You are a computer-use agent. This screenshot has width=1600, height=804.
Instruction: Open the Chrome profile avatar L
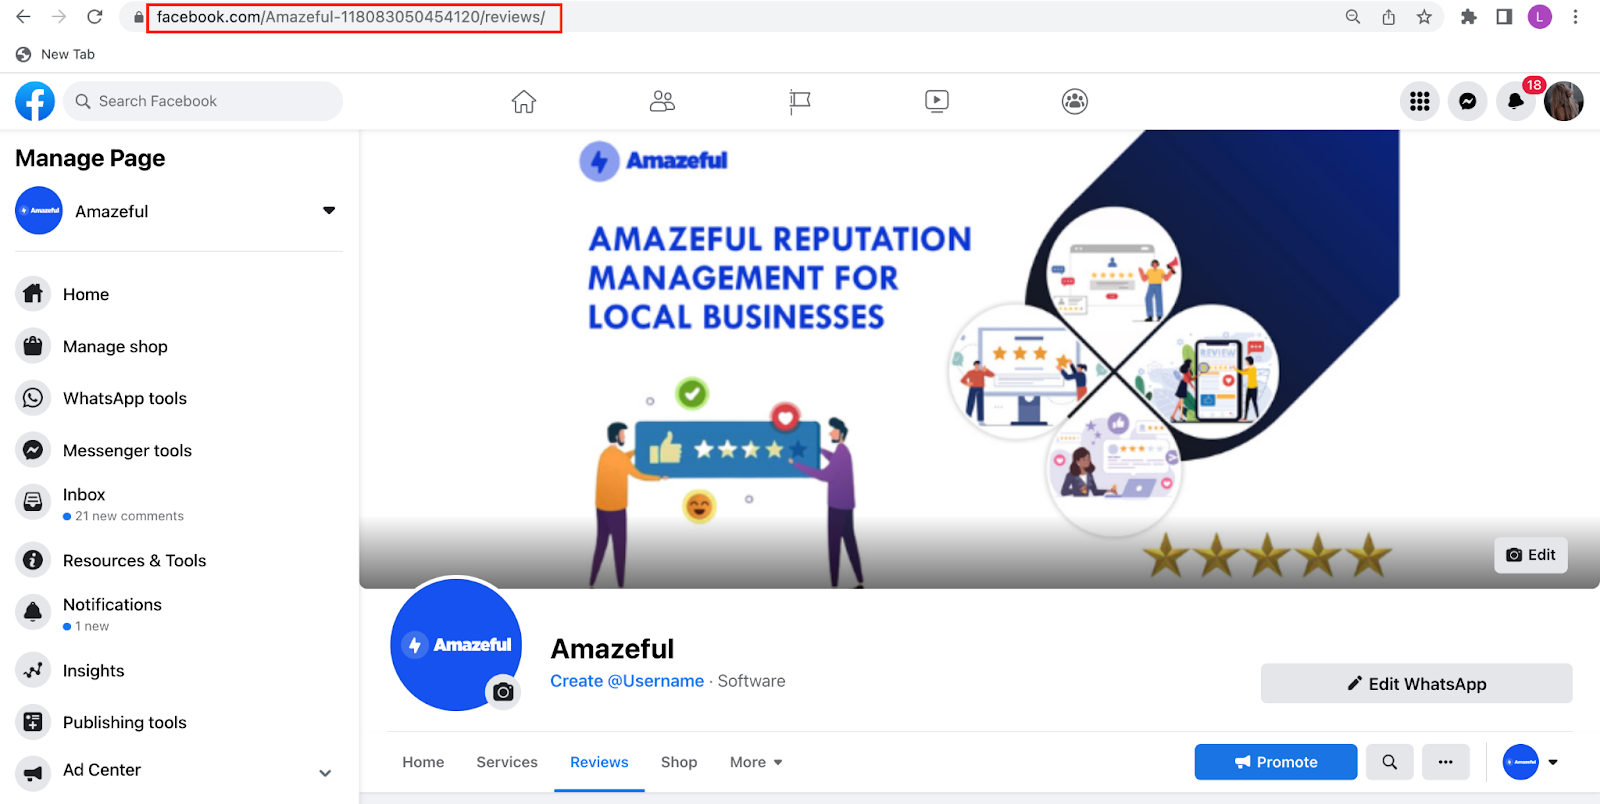pyautogui.click(x=1540, y=17)
